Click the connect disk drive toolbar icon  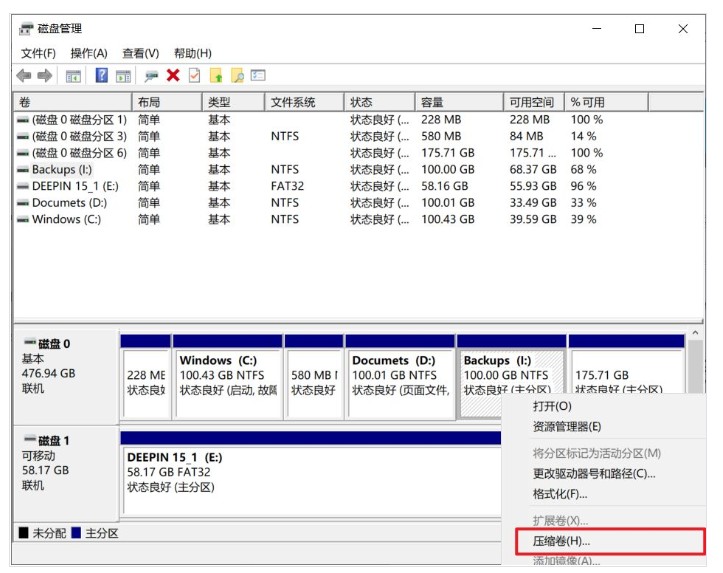point(151,76)
